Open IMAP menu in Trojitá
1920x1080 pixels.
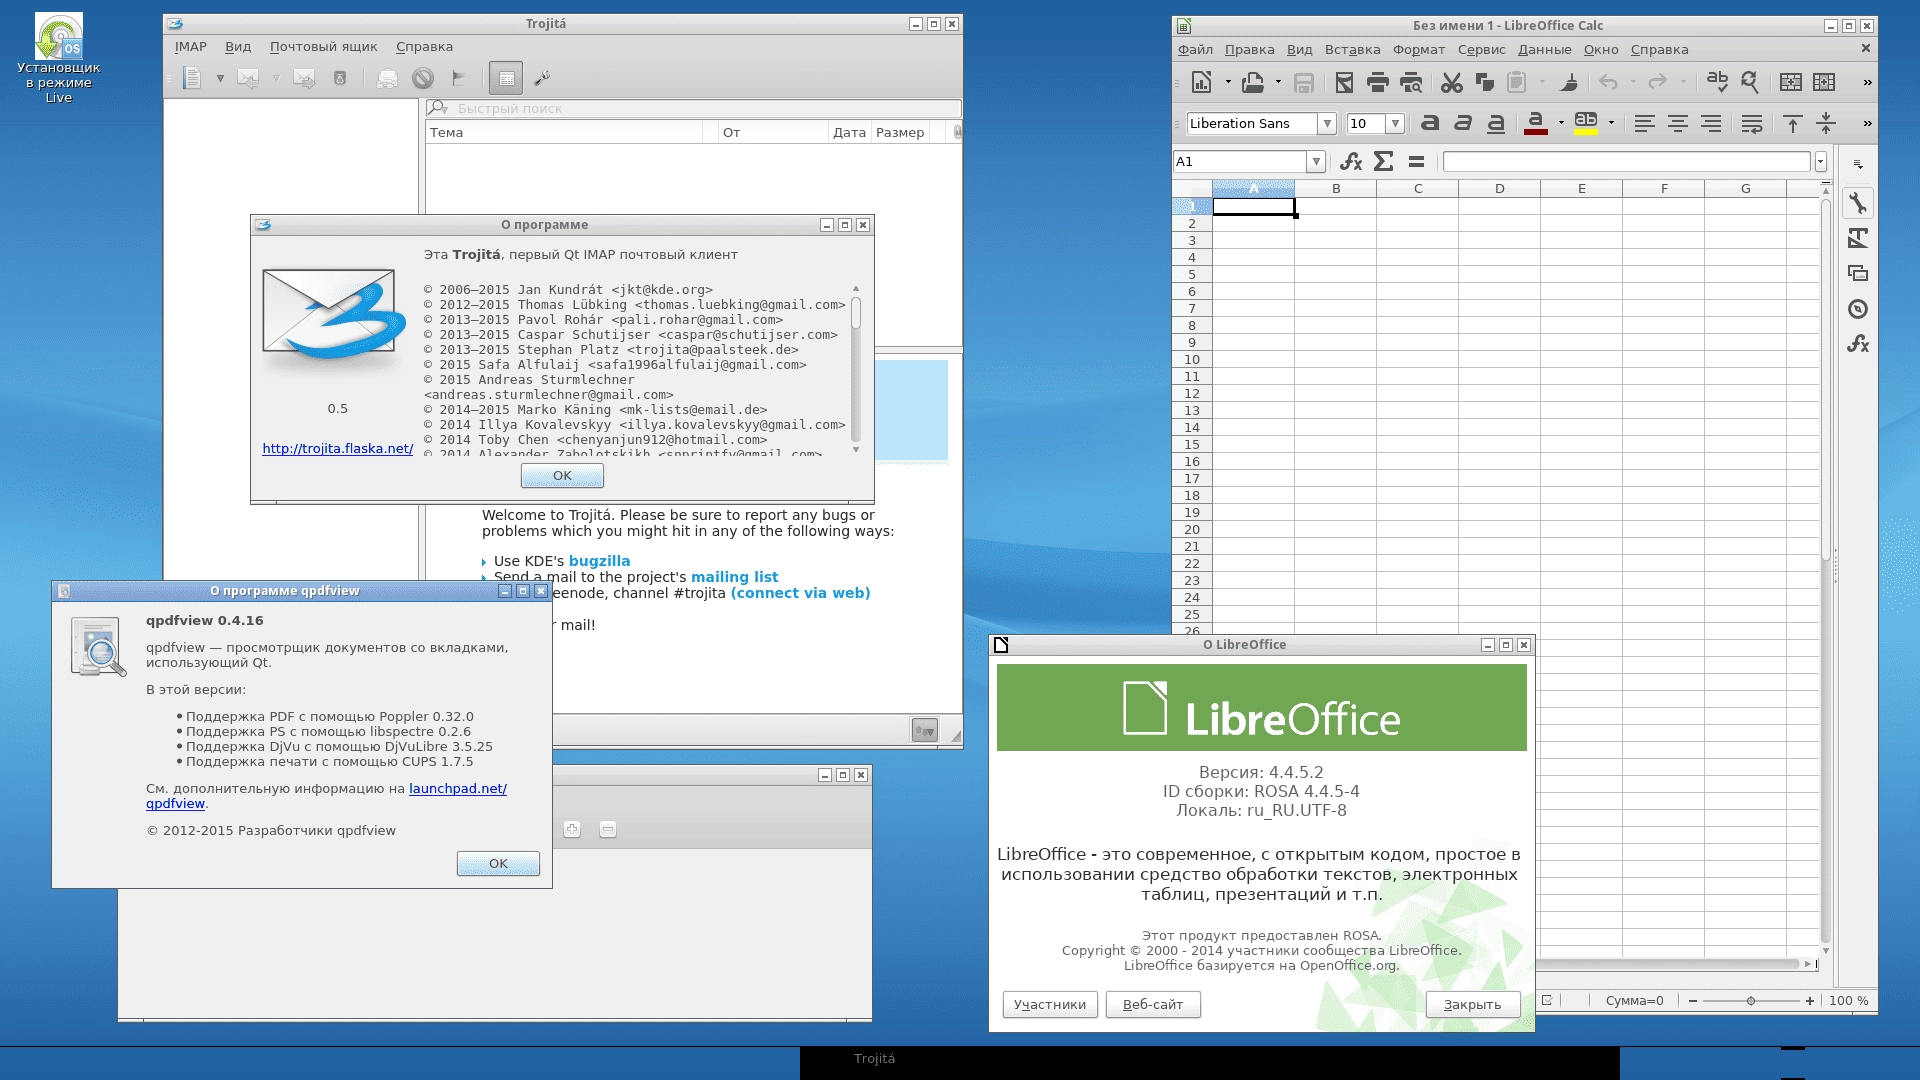(191, 47)
